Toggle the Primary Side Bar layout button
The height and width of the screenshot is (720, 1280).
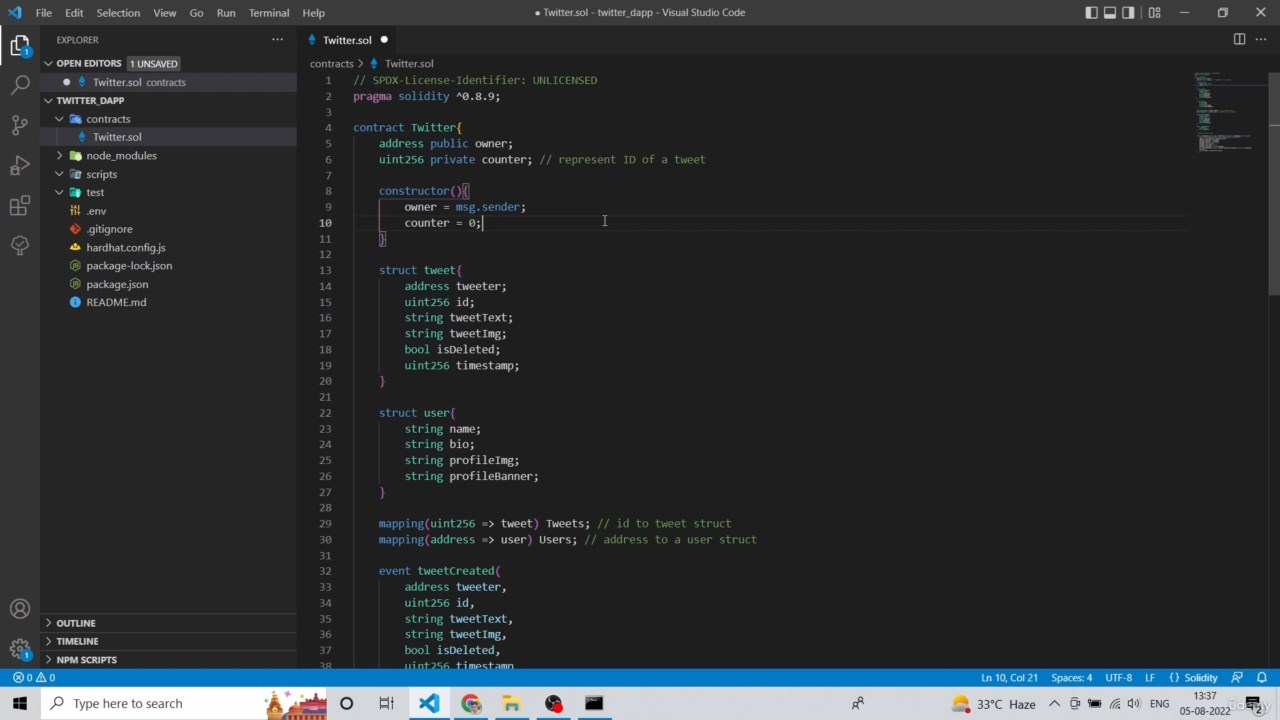(x=1091, y=13)
